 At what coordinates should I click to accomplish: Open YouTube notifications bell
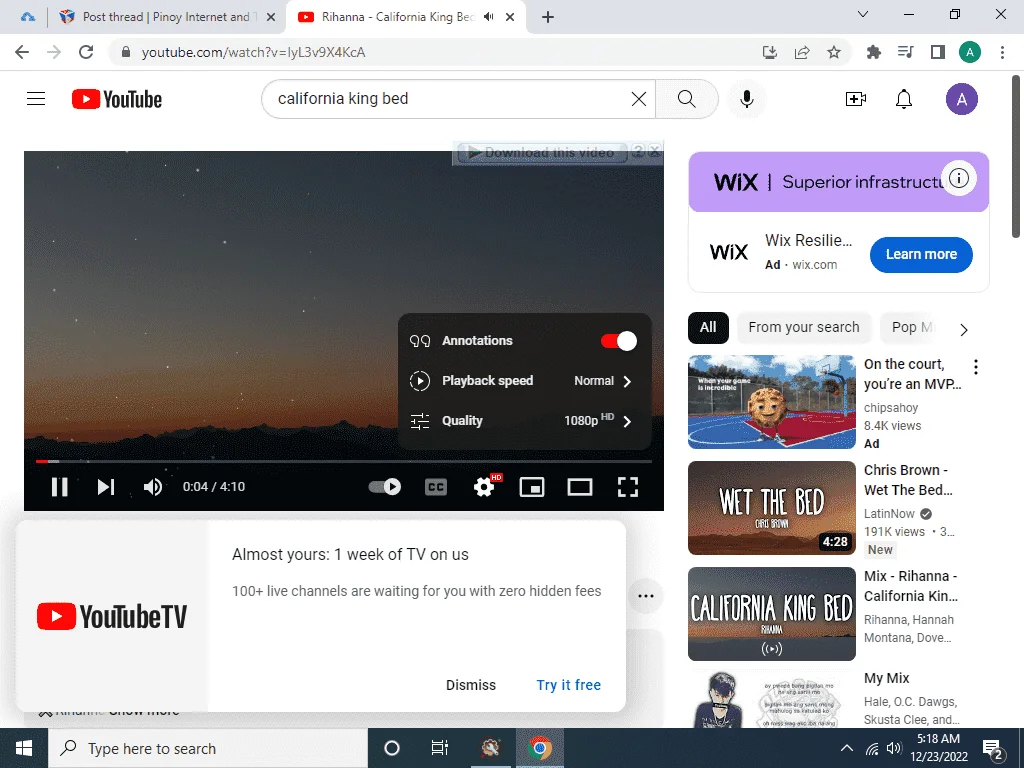(x=904, y=99)
